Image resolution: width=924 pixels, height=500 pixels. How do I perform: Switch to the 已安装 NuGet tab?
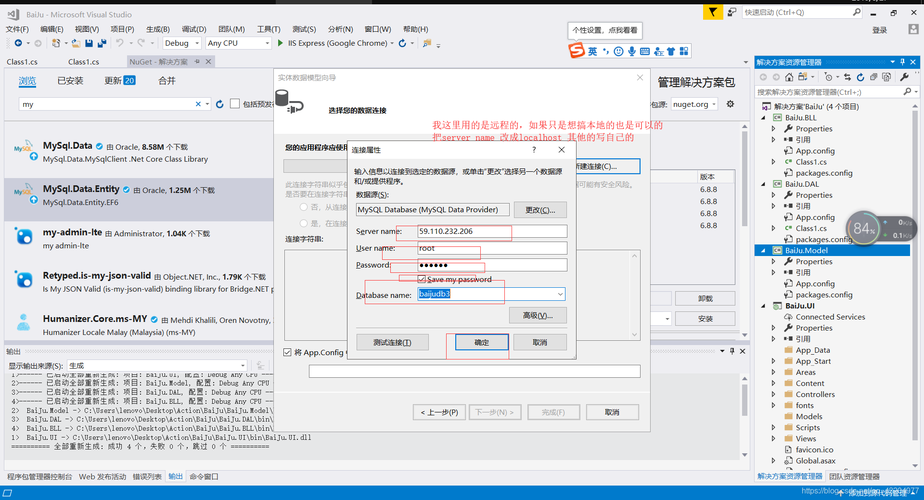tap(70, 81)
